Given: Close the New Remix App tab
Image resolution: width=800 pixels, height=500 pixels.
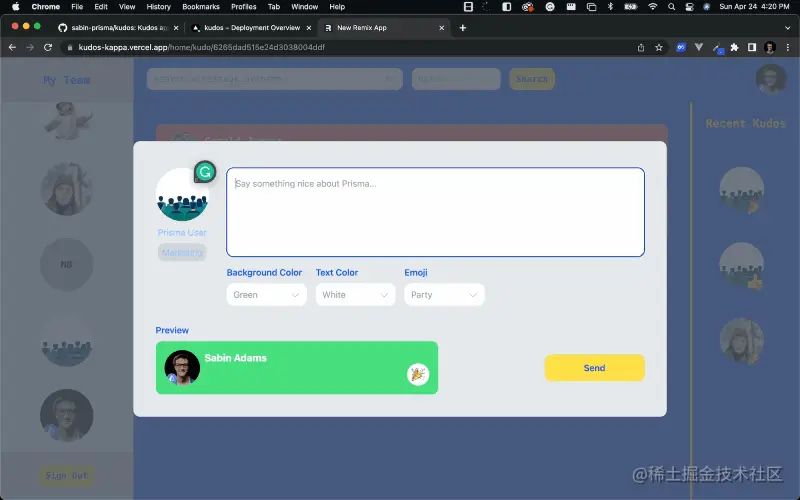Looking at the screenshot, I should 442,28.
